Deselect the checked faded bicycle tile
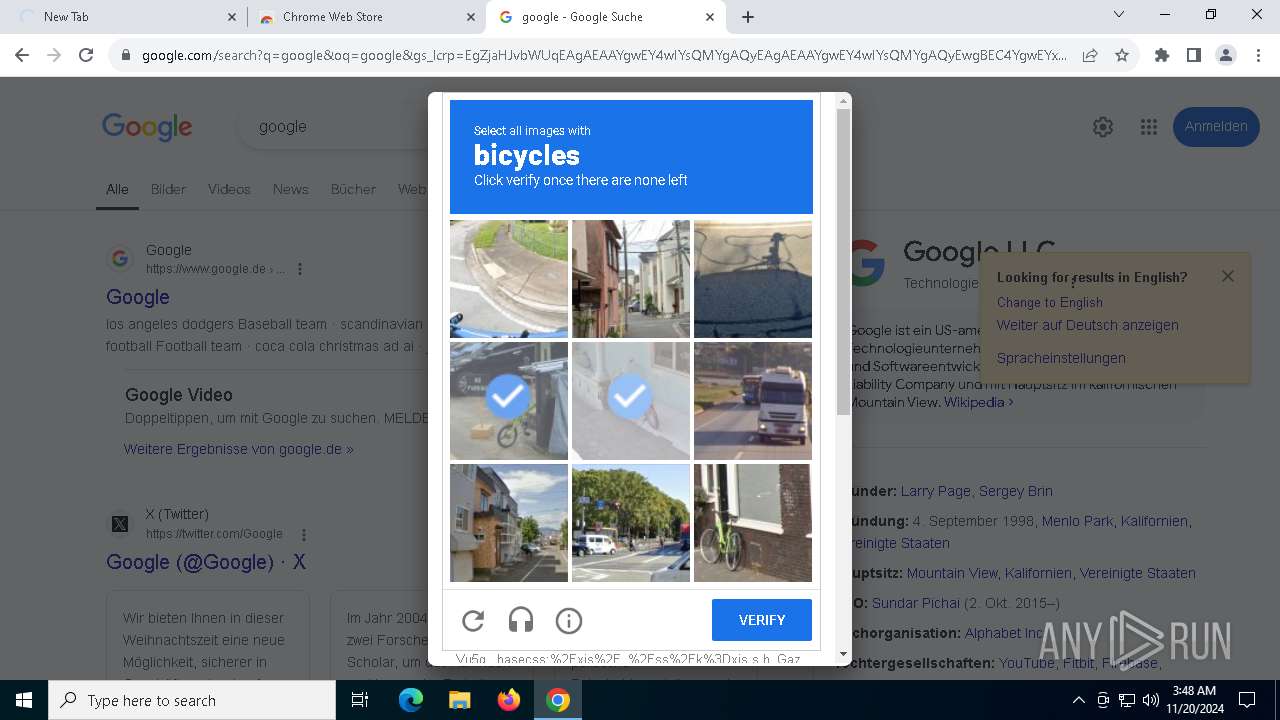The height and width of the screenshot is (720, 1280). (x=631, y=401)
